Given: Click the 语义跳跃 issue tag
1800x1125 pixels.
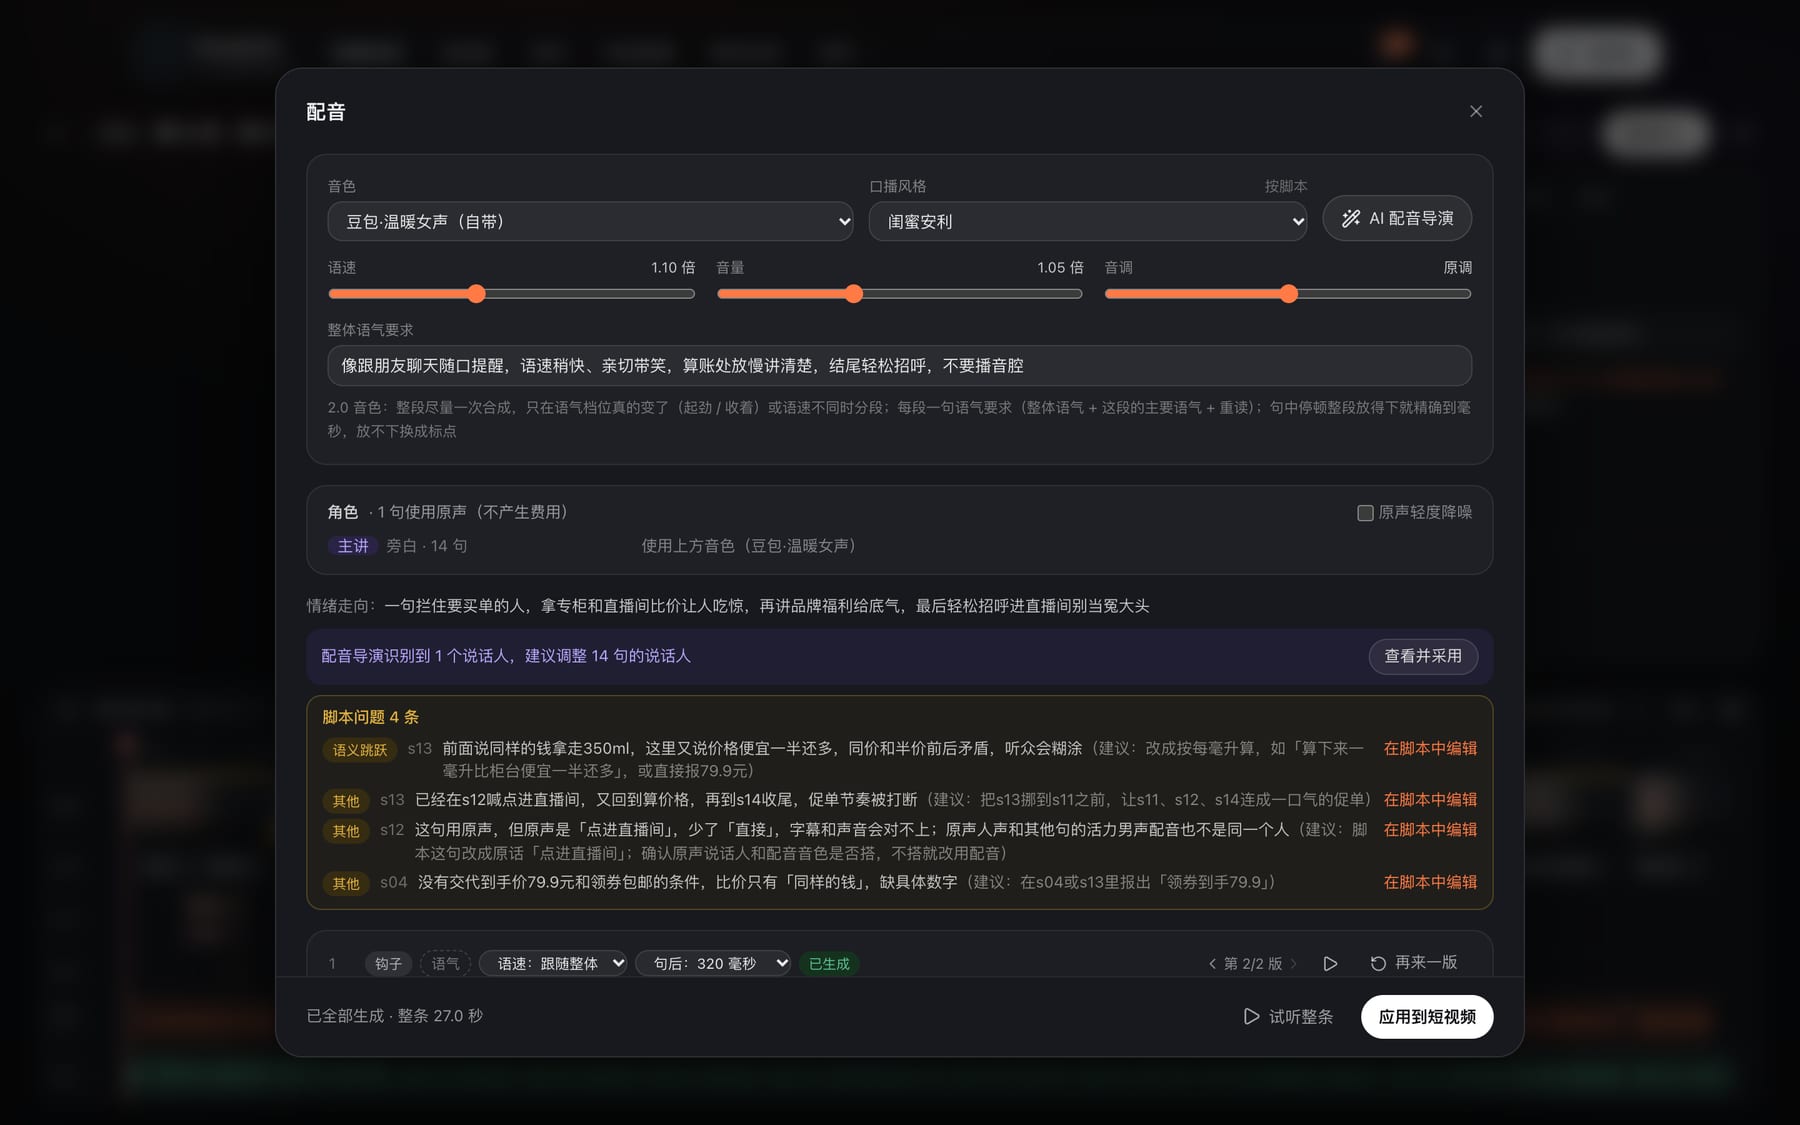Looking at the screenshot, I should tap(360, 750).
